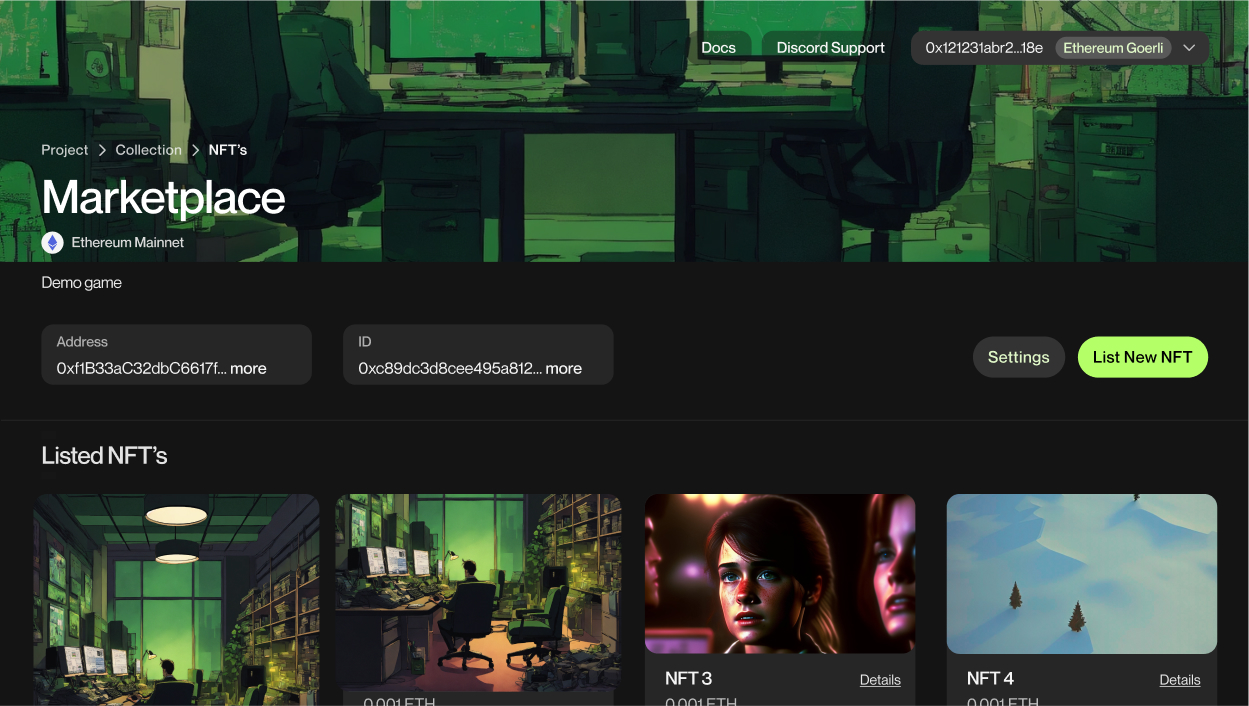This screenshot has width=1249, height=706.
Task: Expand the wallet account dropdown arrow
Action: tap(1189, 47)
